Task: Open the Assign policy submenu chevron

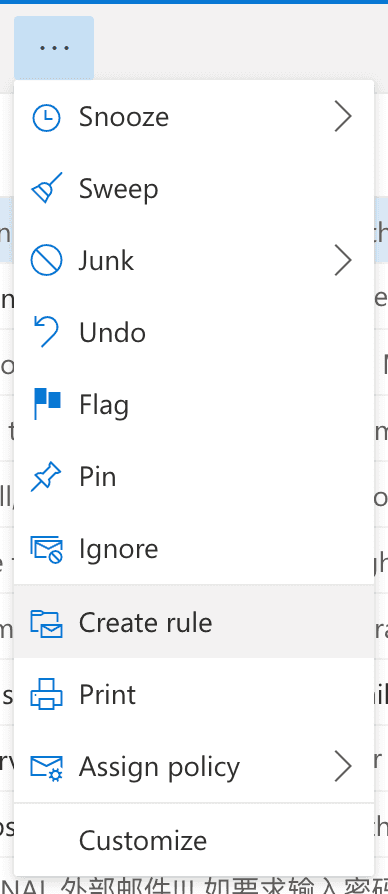Action: pos(342,766)
